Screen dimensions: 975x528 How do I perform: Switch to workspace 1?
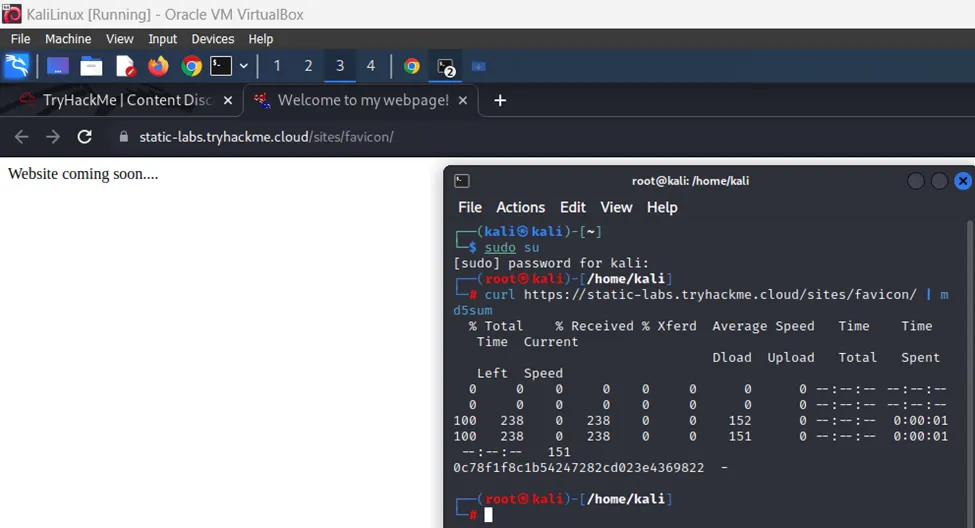(x=277, y=66)
